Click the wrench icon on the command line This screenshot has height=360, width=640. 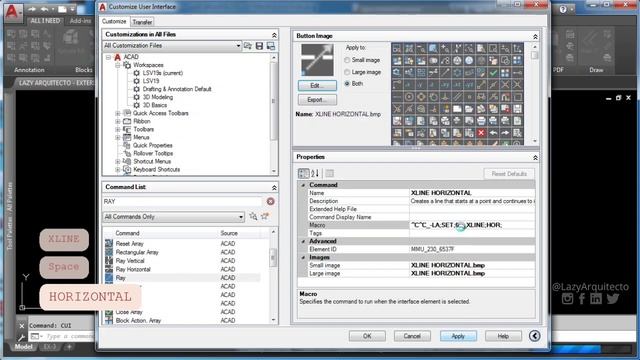(22, 337)
